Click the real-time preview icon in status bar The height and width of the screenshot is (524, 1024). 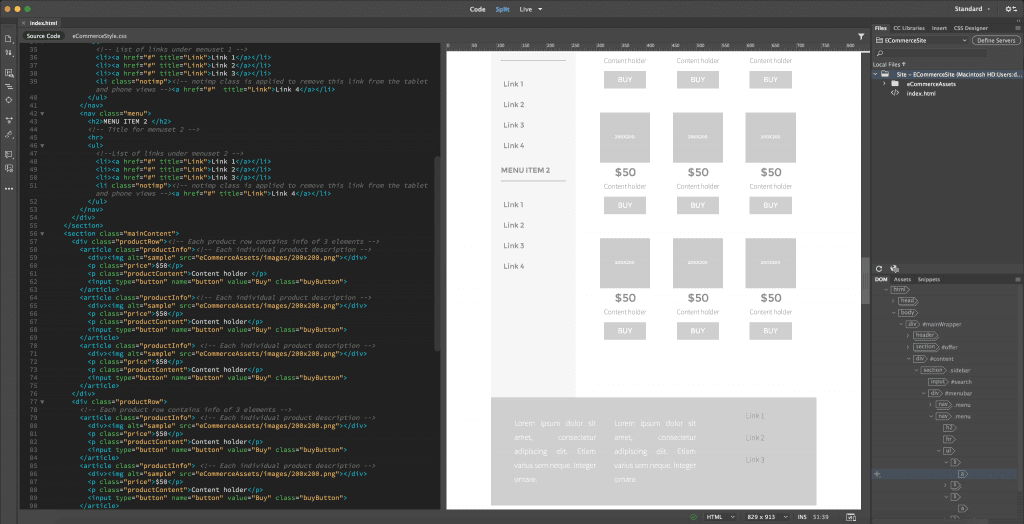850,516
